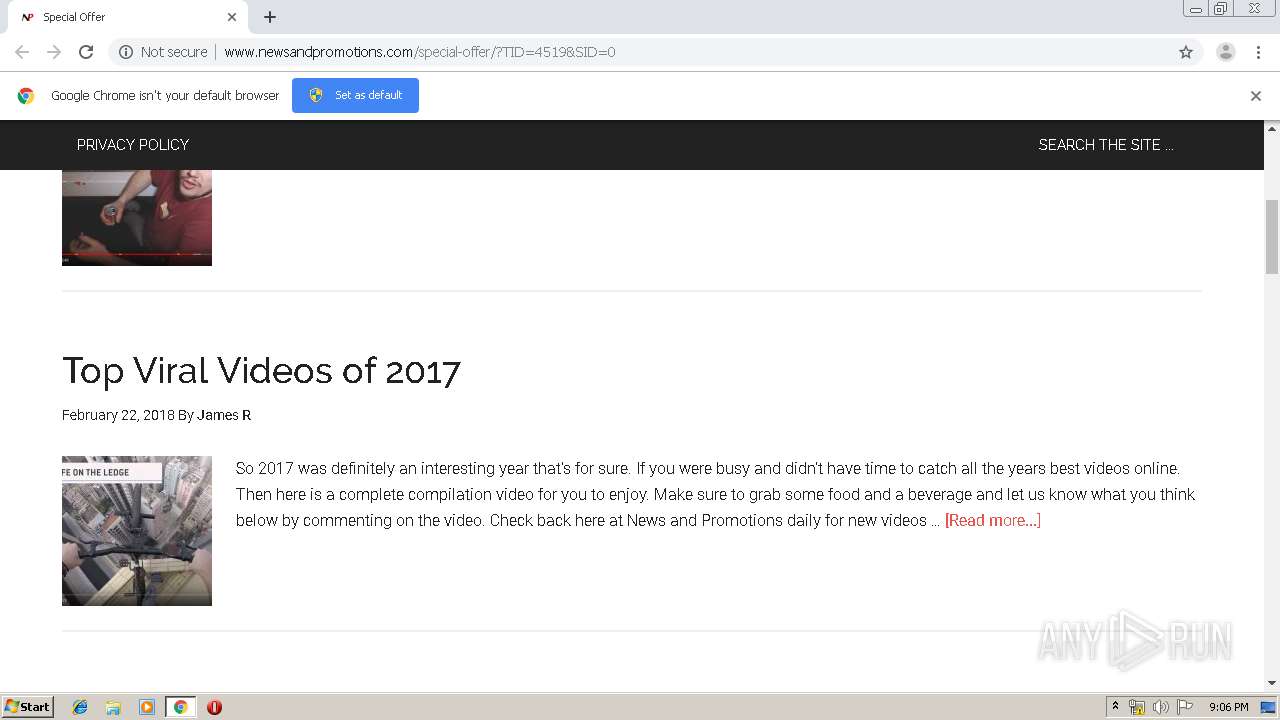Open the Life on the Ledge thumbnail

pyautogui.click(x=137, y=531)
